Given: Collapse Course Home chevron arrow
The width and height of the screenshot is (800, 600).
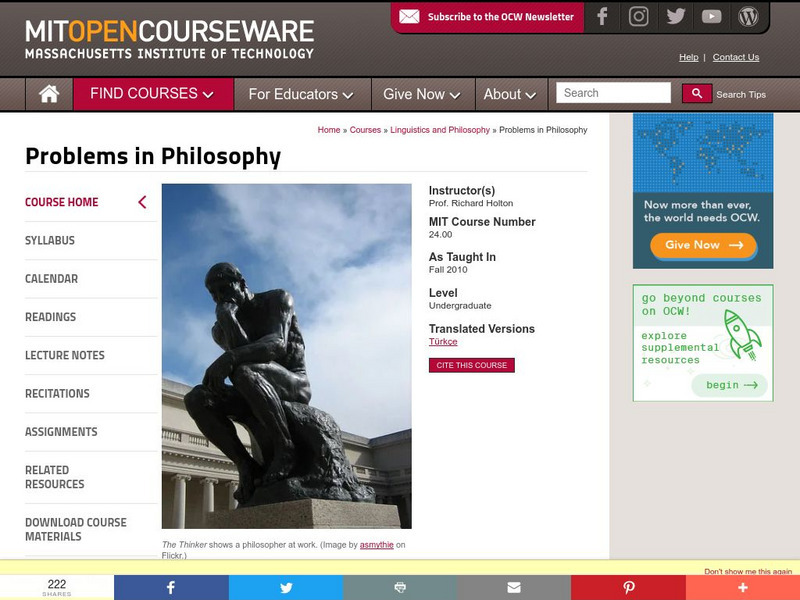Looking at the screenshot, I should 142,202.
